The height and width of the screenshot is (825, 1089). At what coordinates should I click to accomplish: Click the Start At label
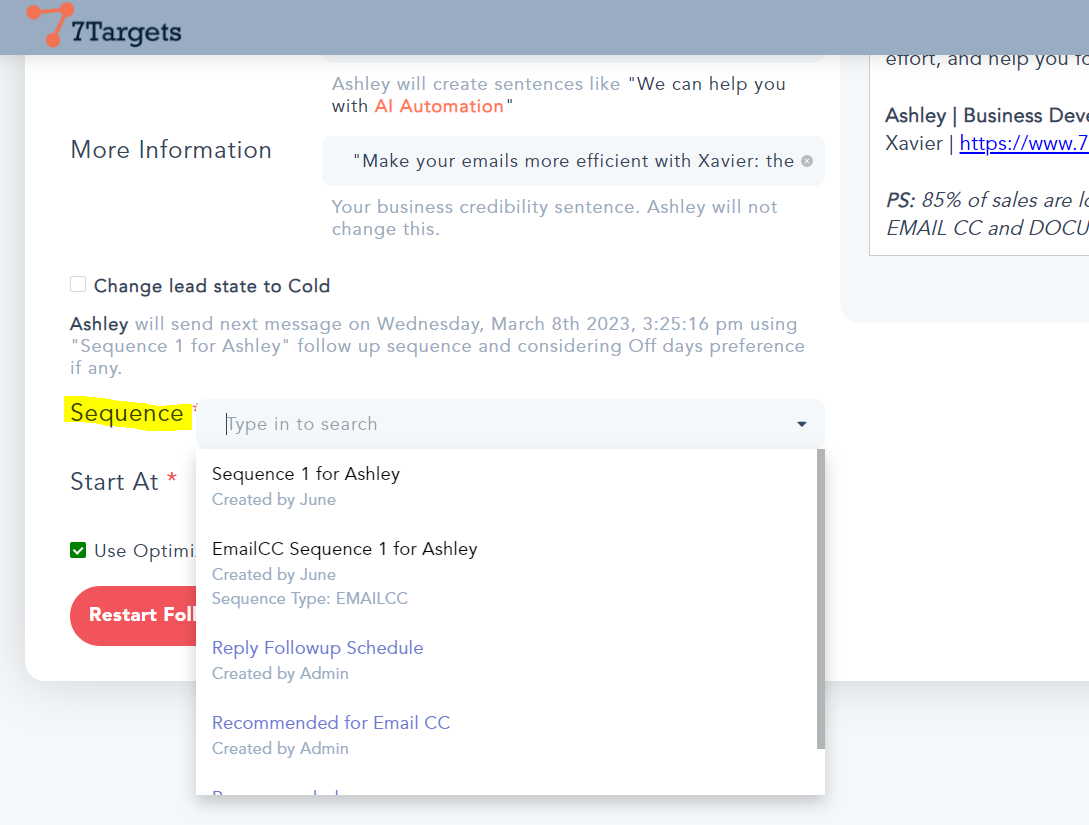click(114, 482)
